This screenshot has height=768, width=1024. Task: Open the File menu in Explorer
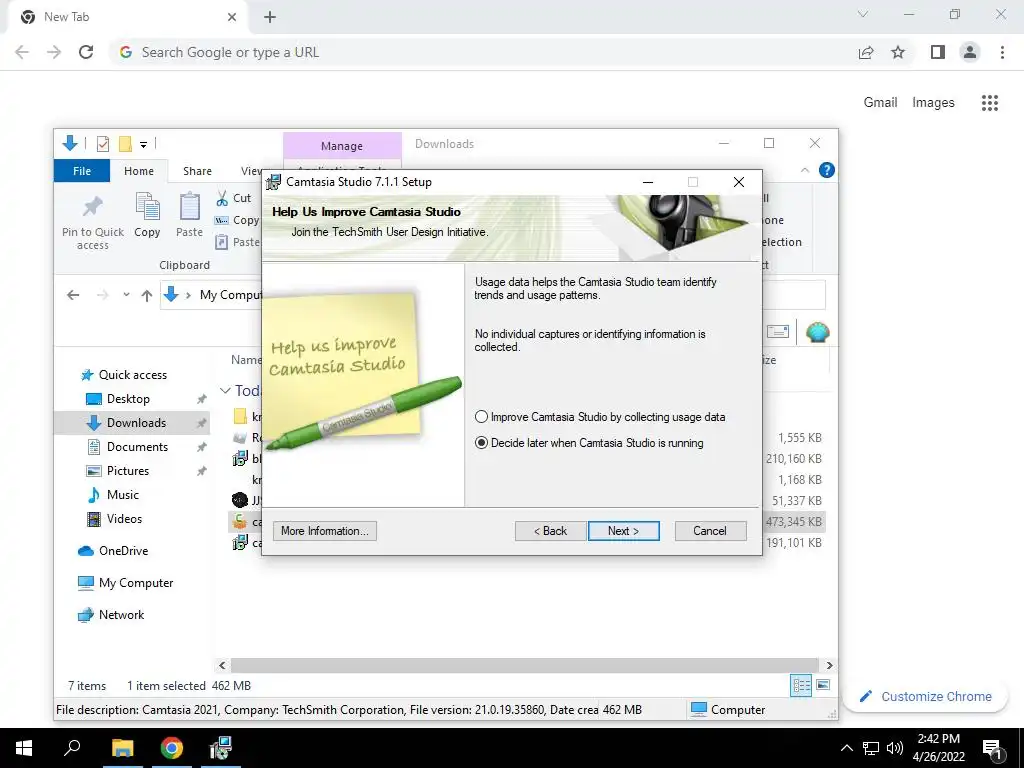pos(82,171)
